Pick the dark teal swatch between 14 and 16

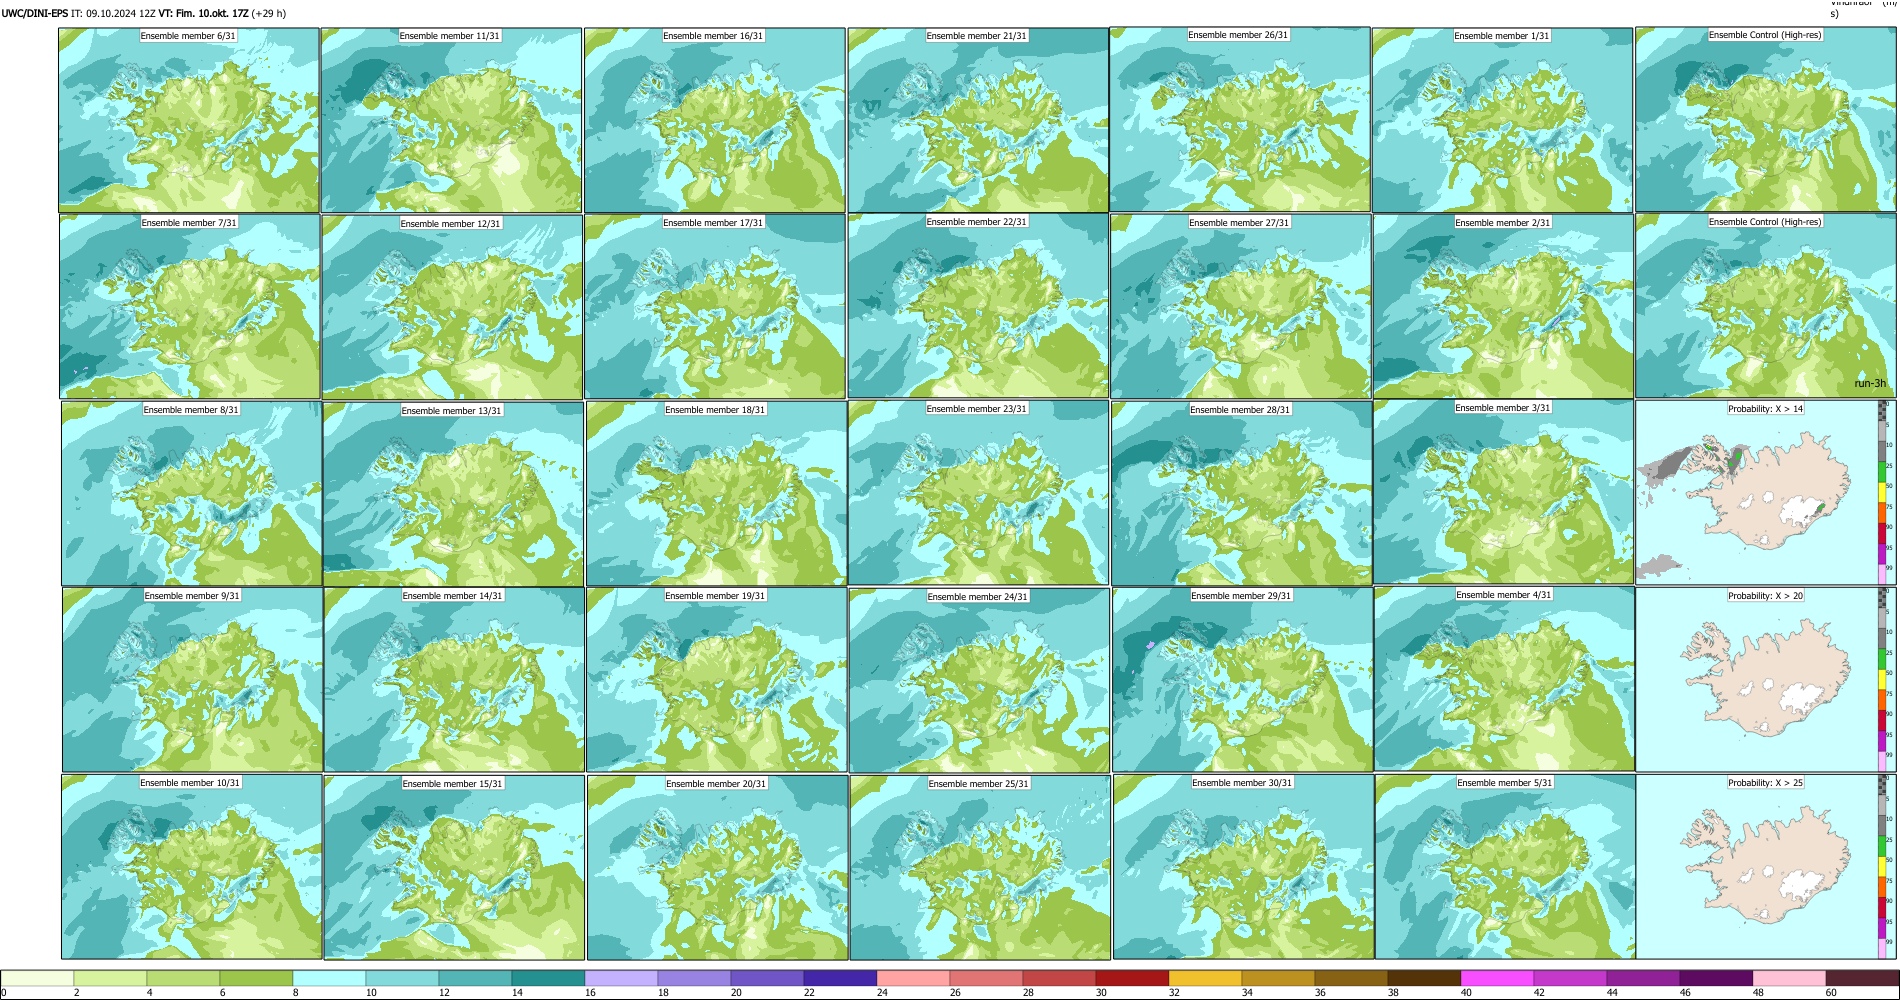tap(548, 978)
